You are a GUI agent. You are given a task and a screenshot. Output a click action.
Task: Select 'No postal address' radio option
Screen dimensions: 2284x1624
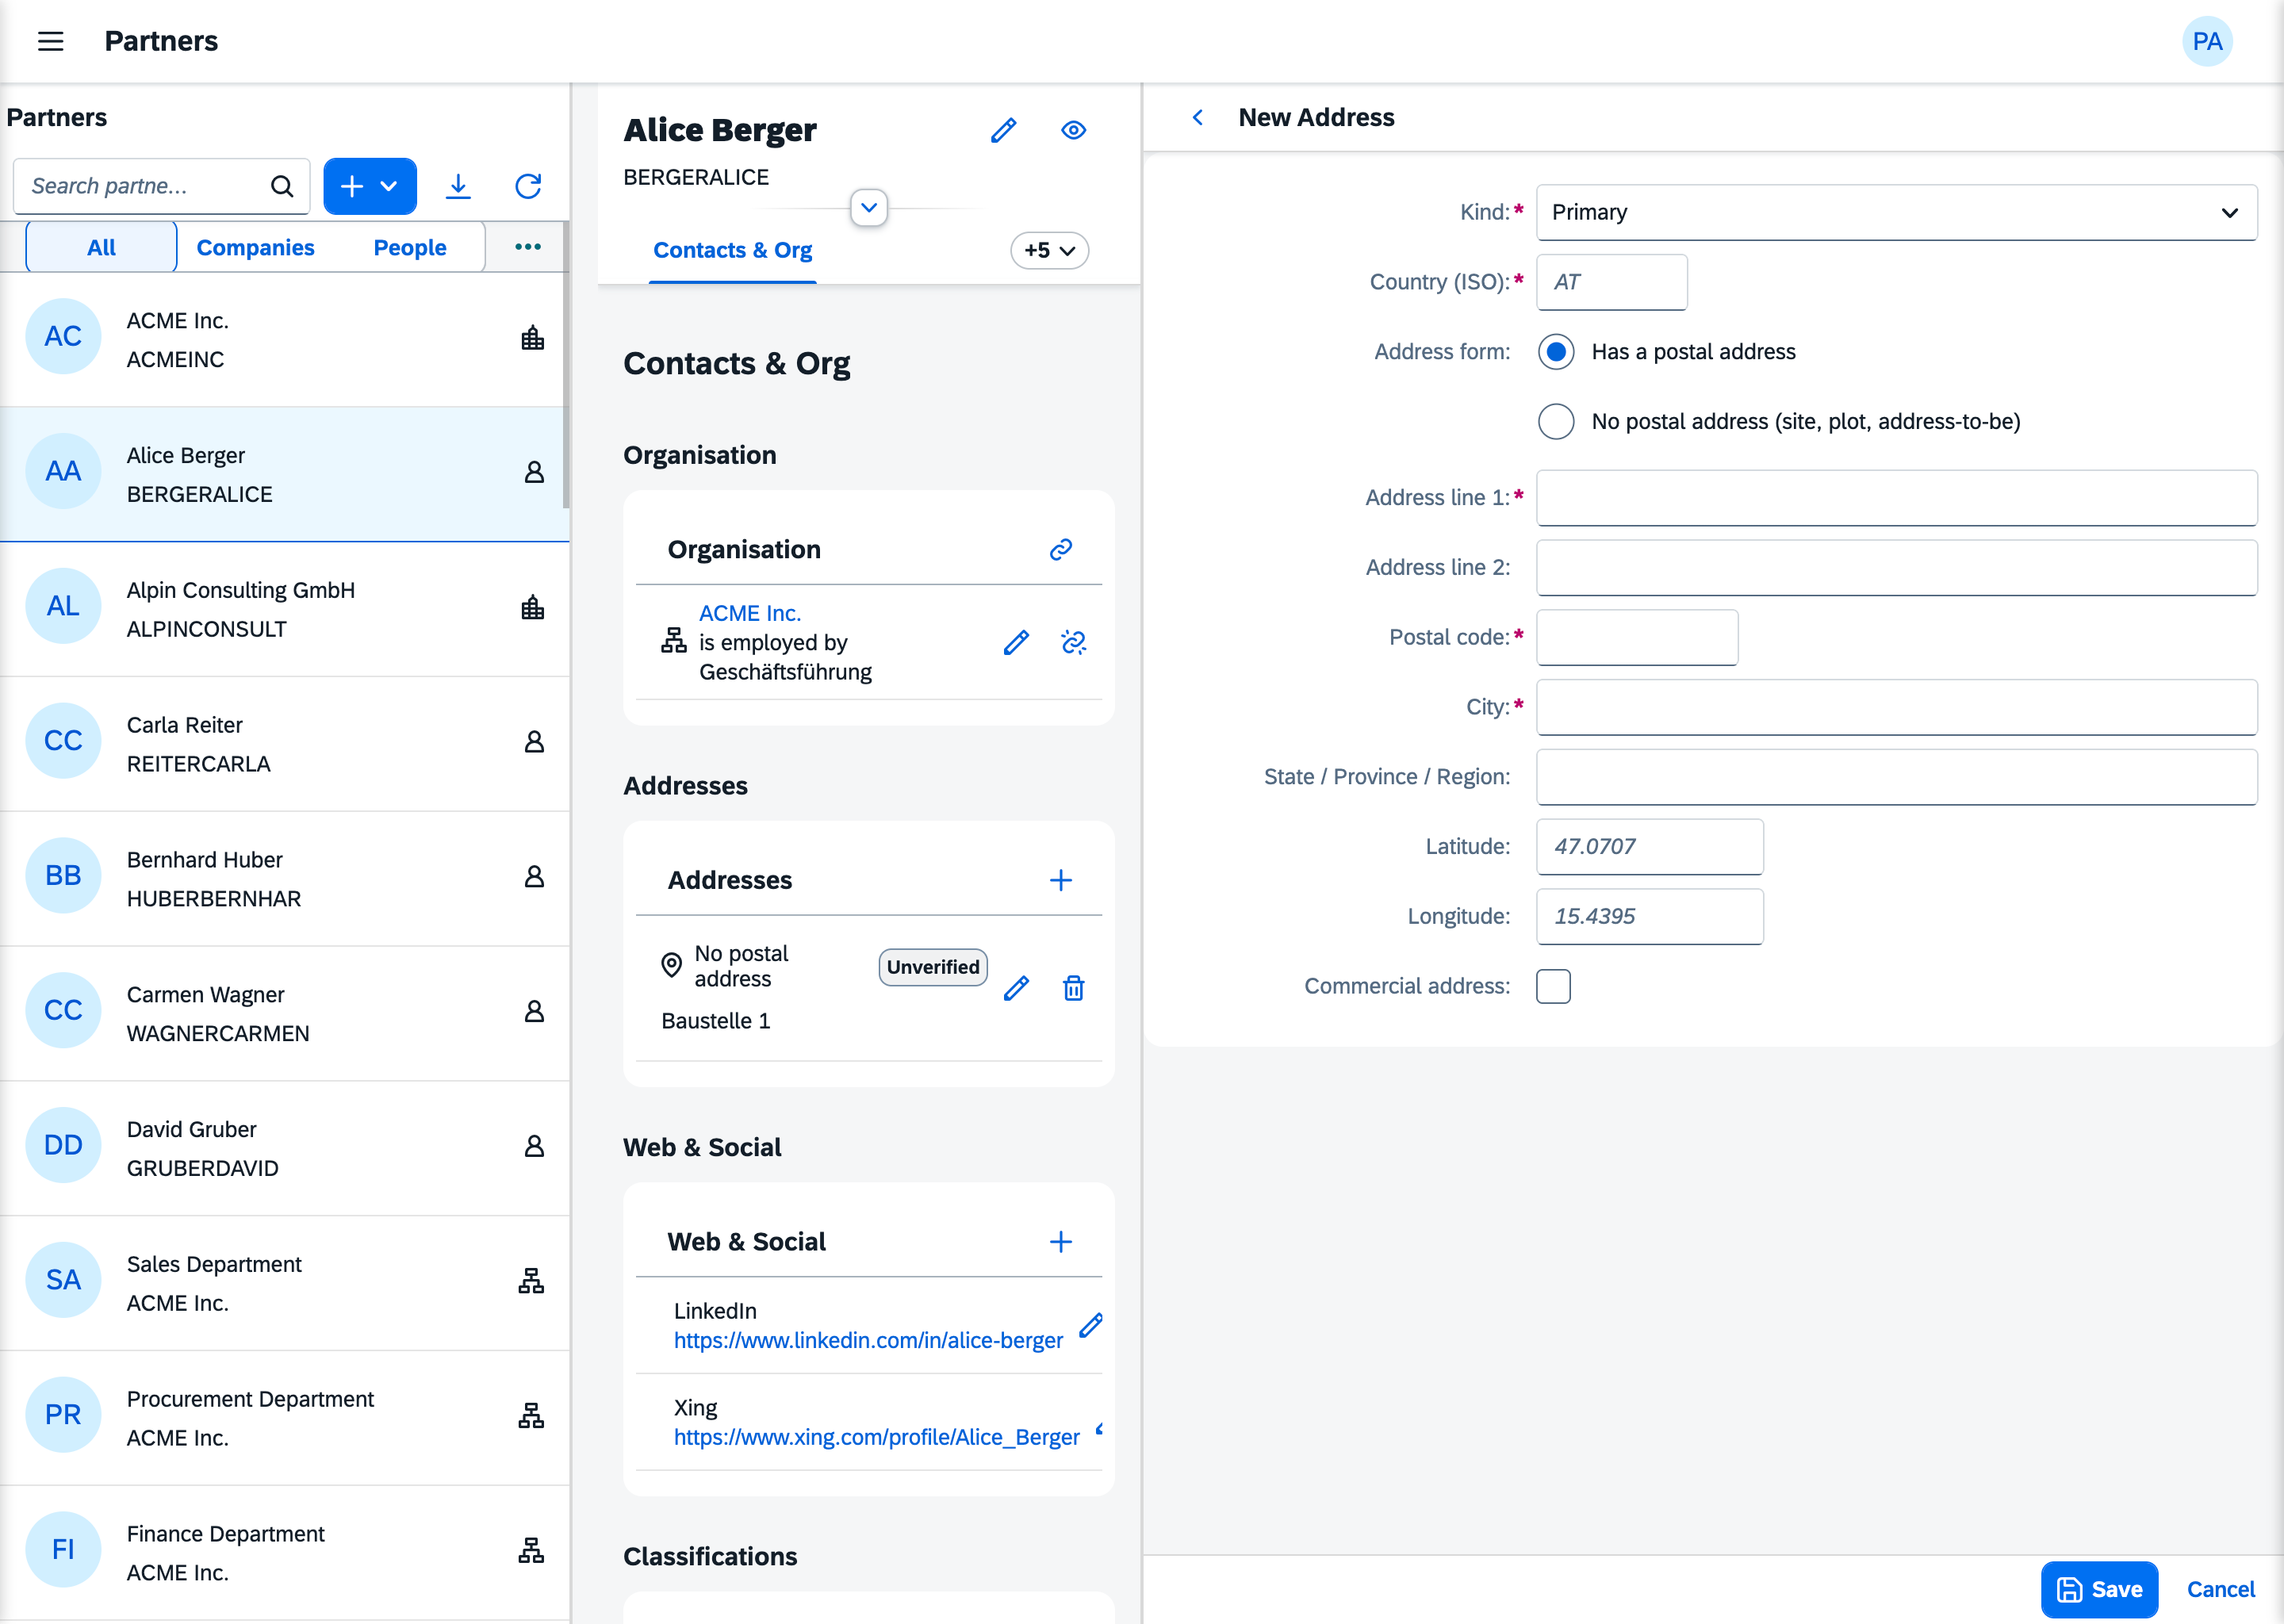[x=1556, y=422]
